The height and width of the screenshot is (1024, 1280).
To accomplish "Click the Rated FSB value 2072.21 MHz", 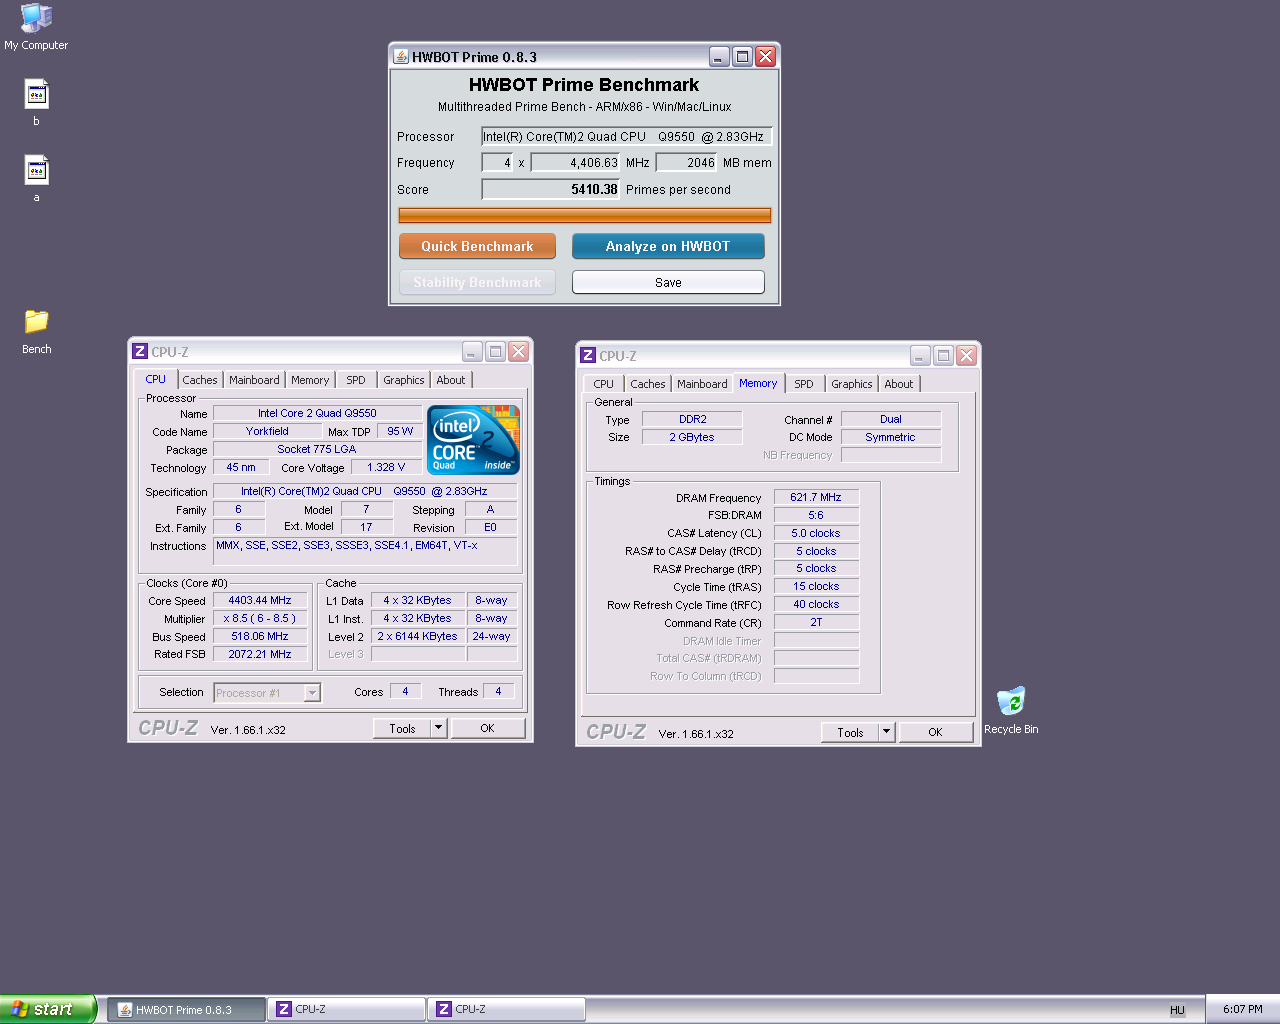I will [x=260, y=655].
